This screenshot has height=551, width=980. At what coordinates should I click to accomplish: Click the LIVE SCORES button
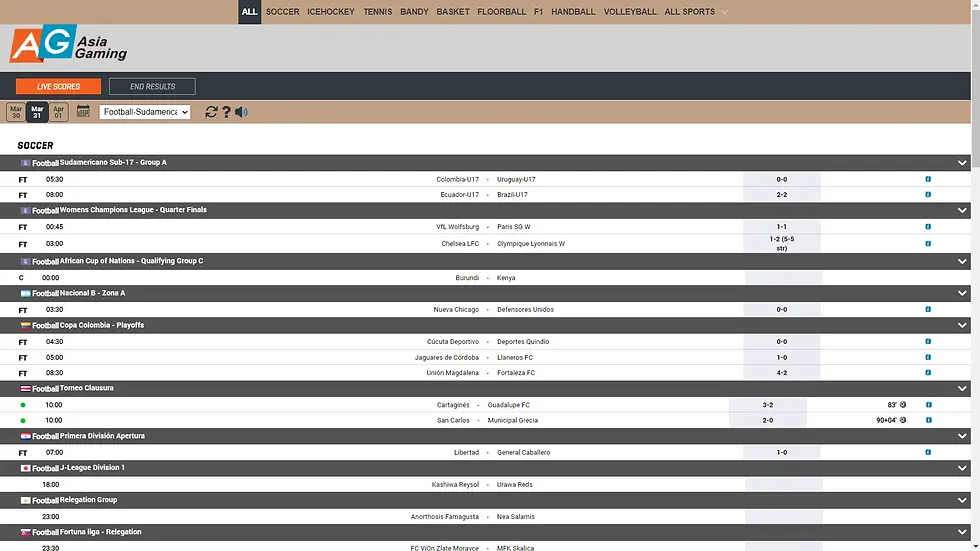tap(58, 86)
